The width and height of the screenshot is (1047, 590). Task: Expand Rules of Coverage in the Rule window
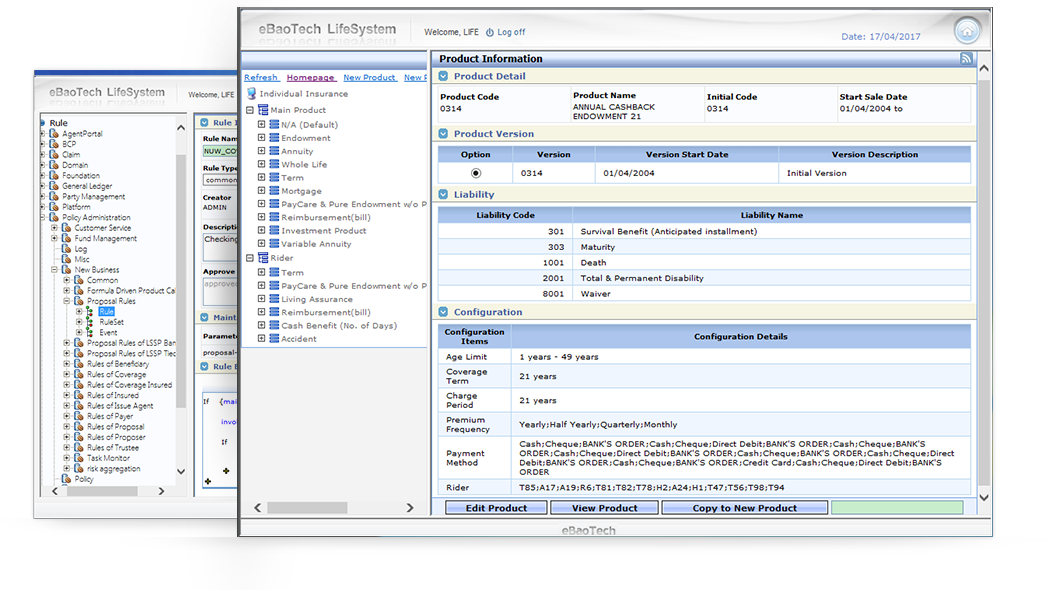click(67, 374)
